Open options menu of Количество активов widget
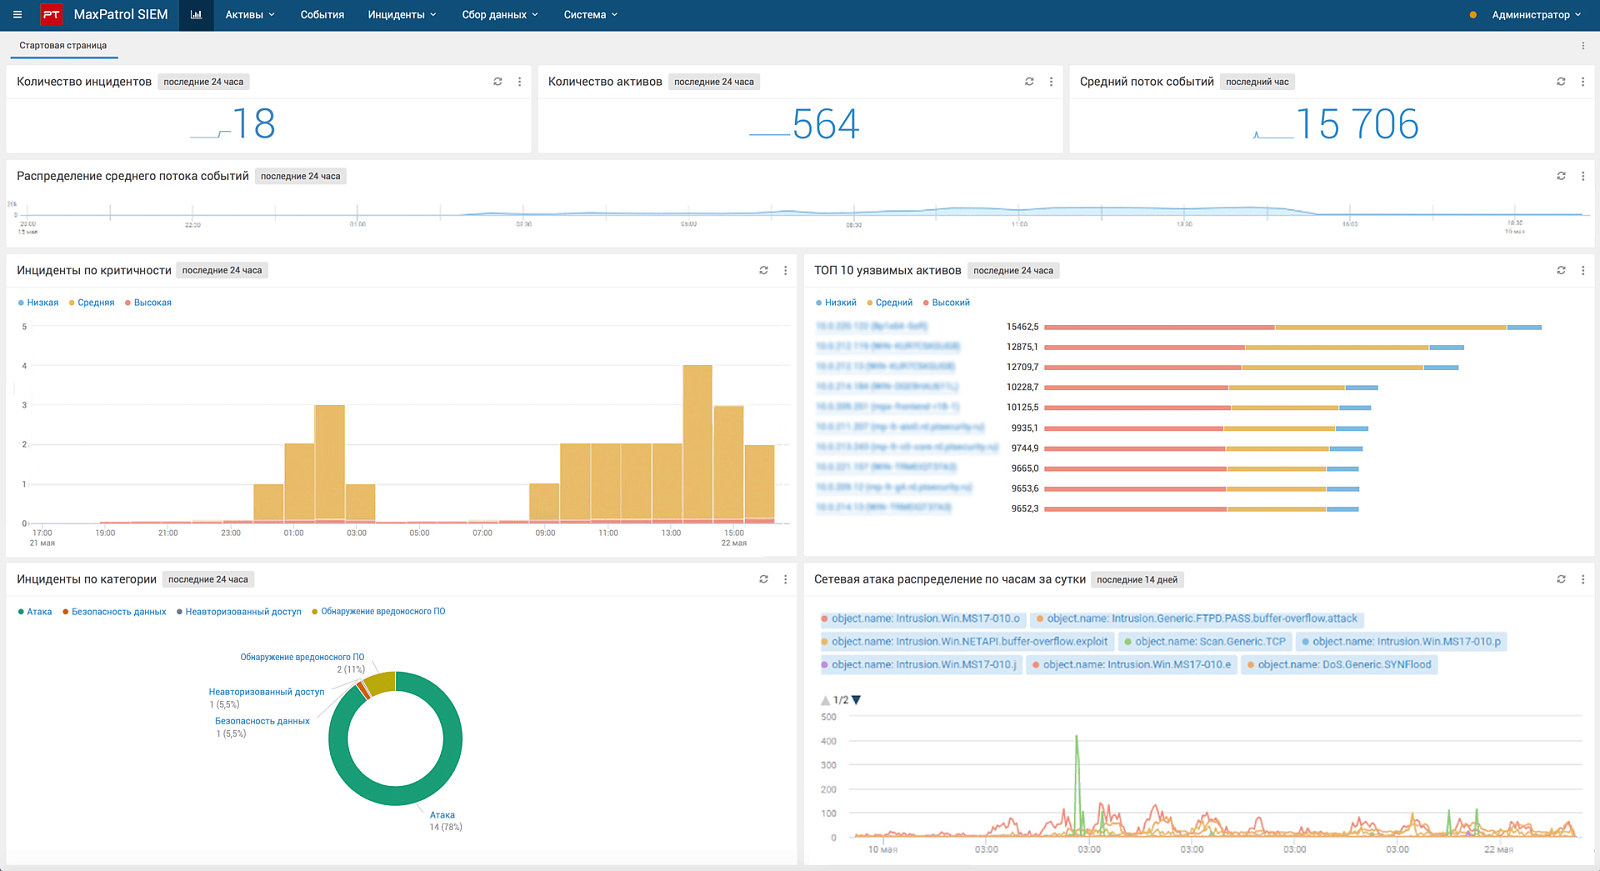Image resolution: width=1600 pixels, height=871 pixels. 1051,82
